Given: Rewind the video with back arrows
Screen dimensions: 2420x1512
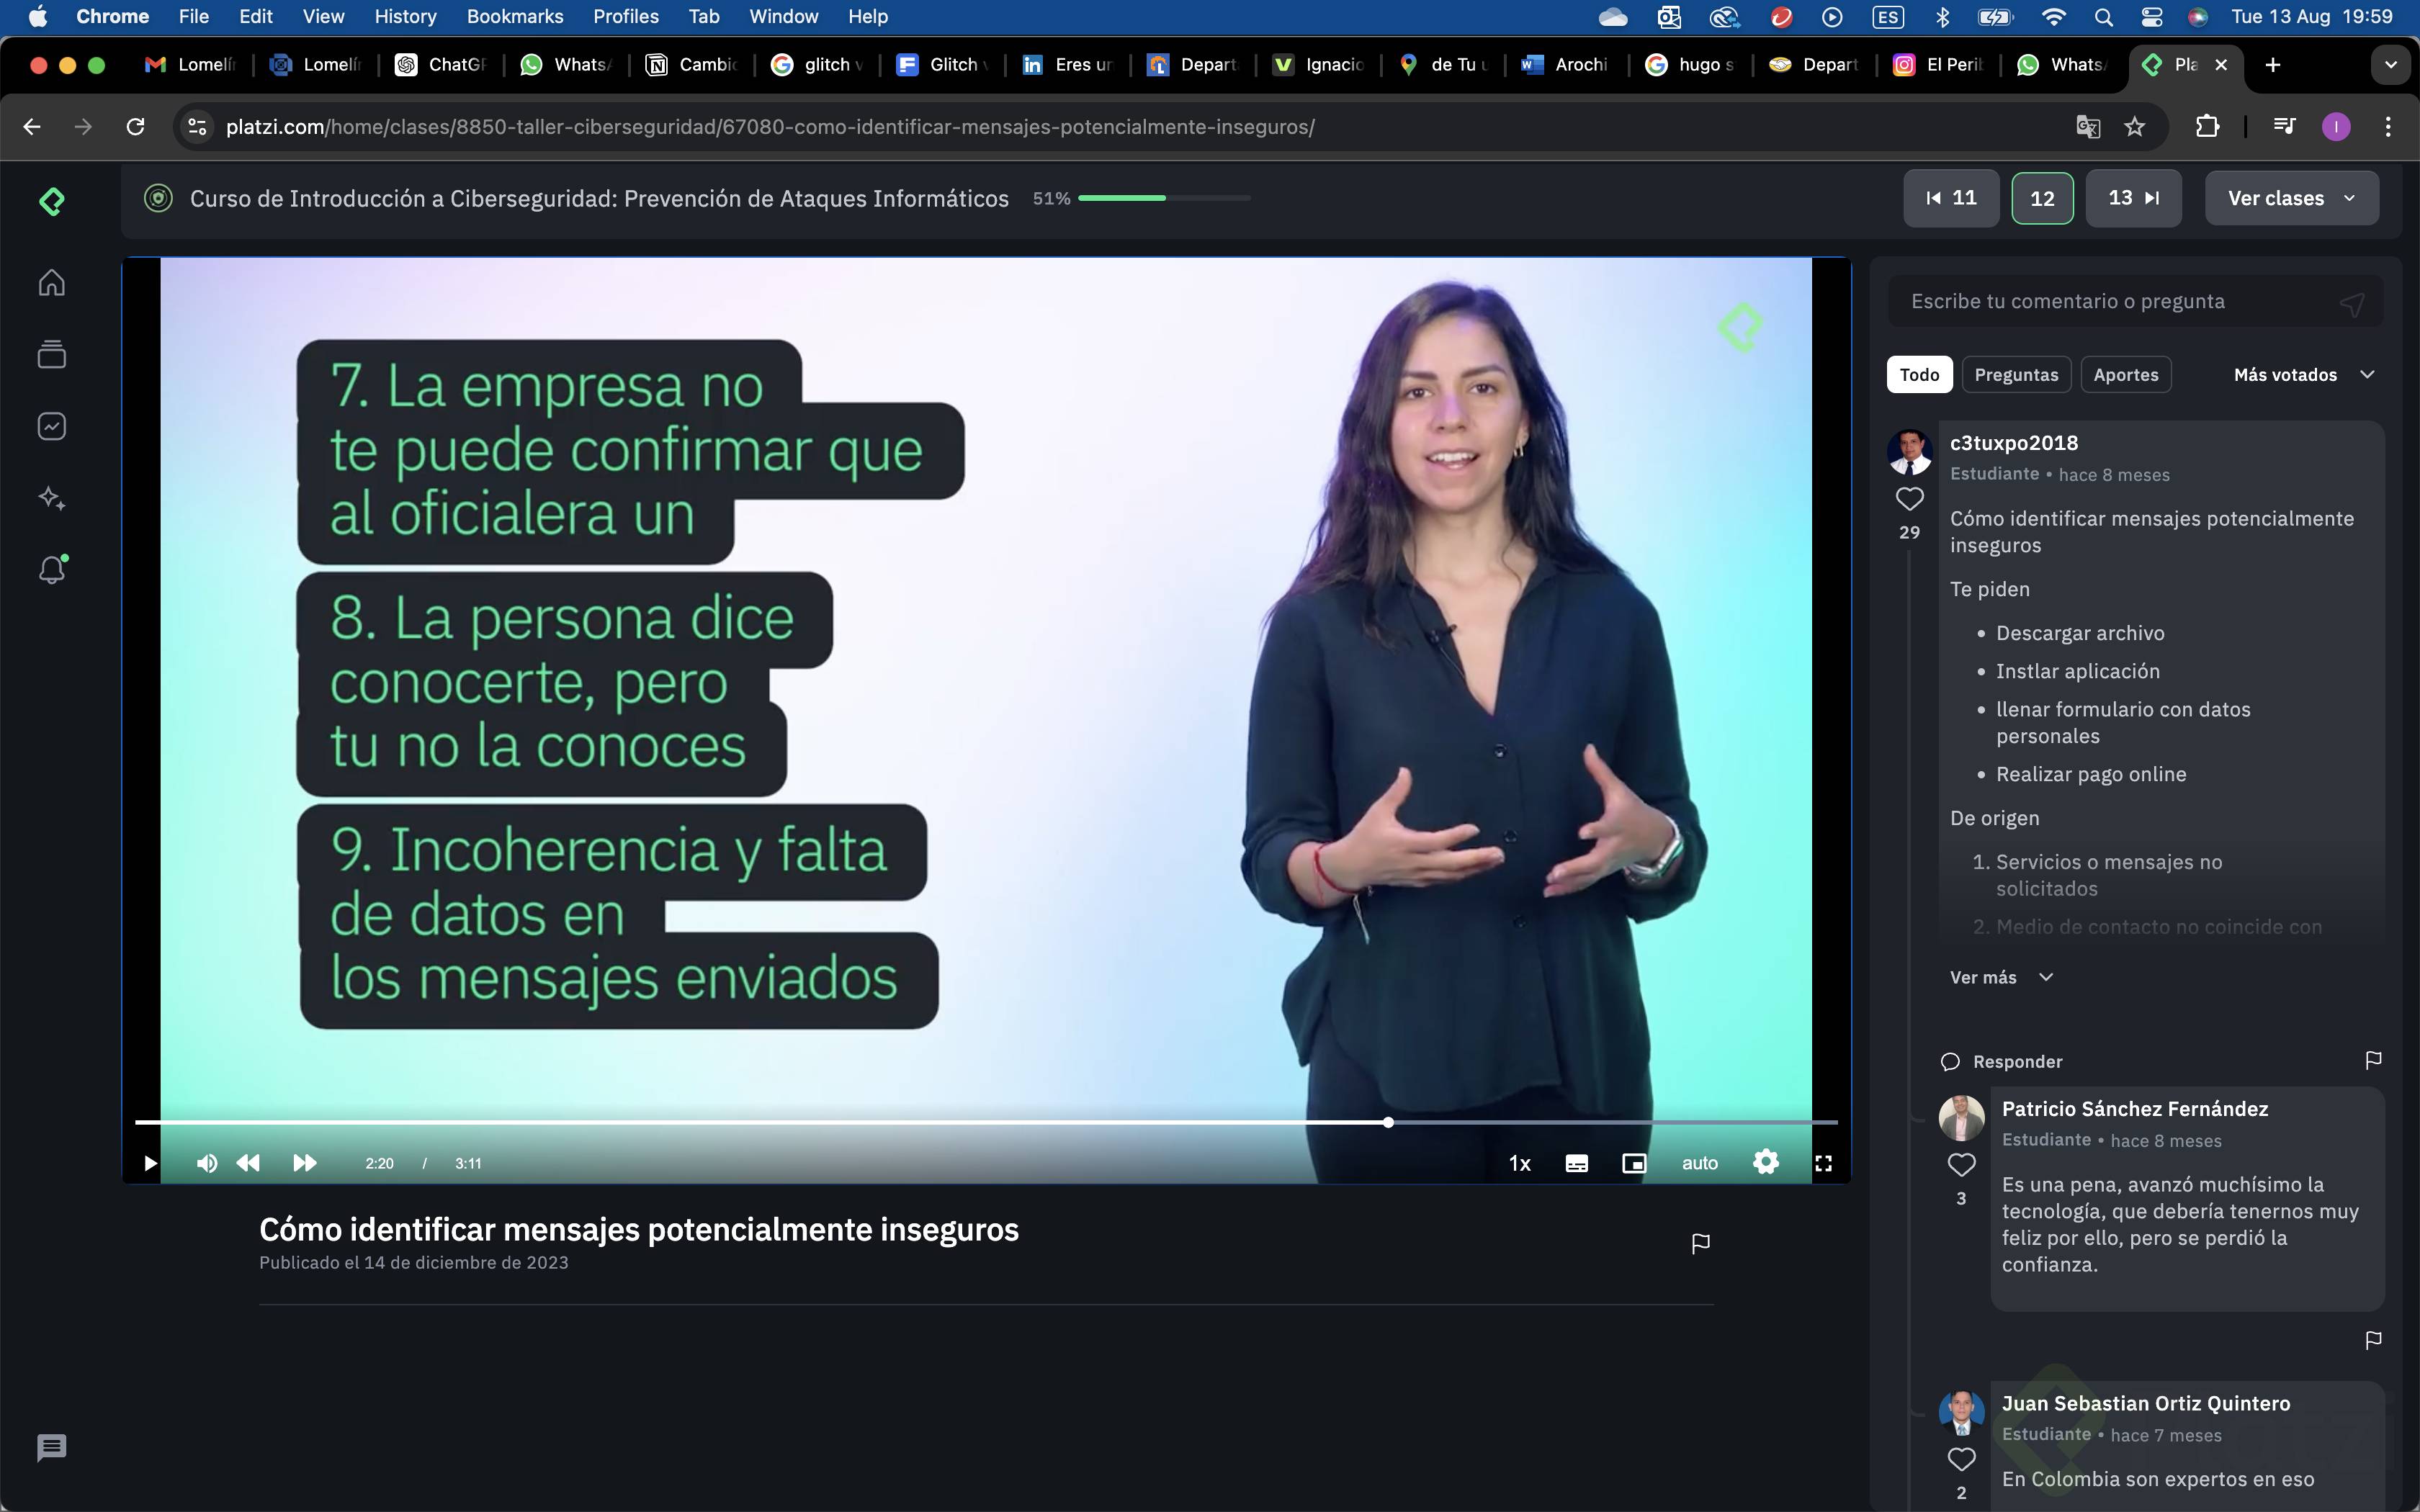Looking at the screenshot, I should (x=248, y=1163).
